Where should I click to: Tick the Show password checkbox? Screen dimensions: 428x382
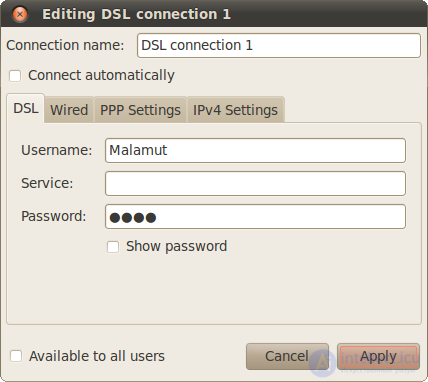[113, 247]
